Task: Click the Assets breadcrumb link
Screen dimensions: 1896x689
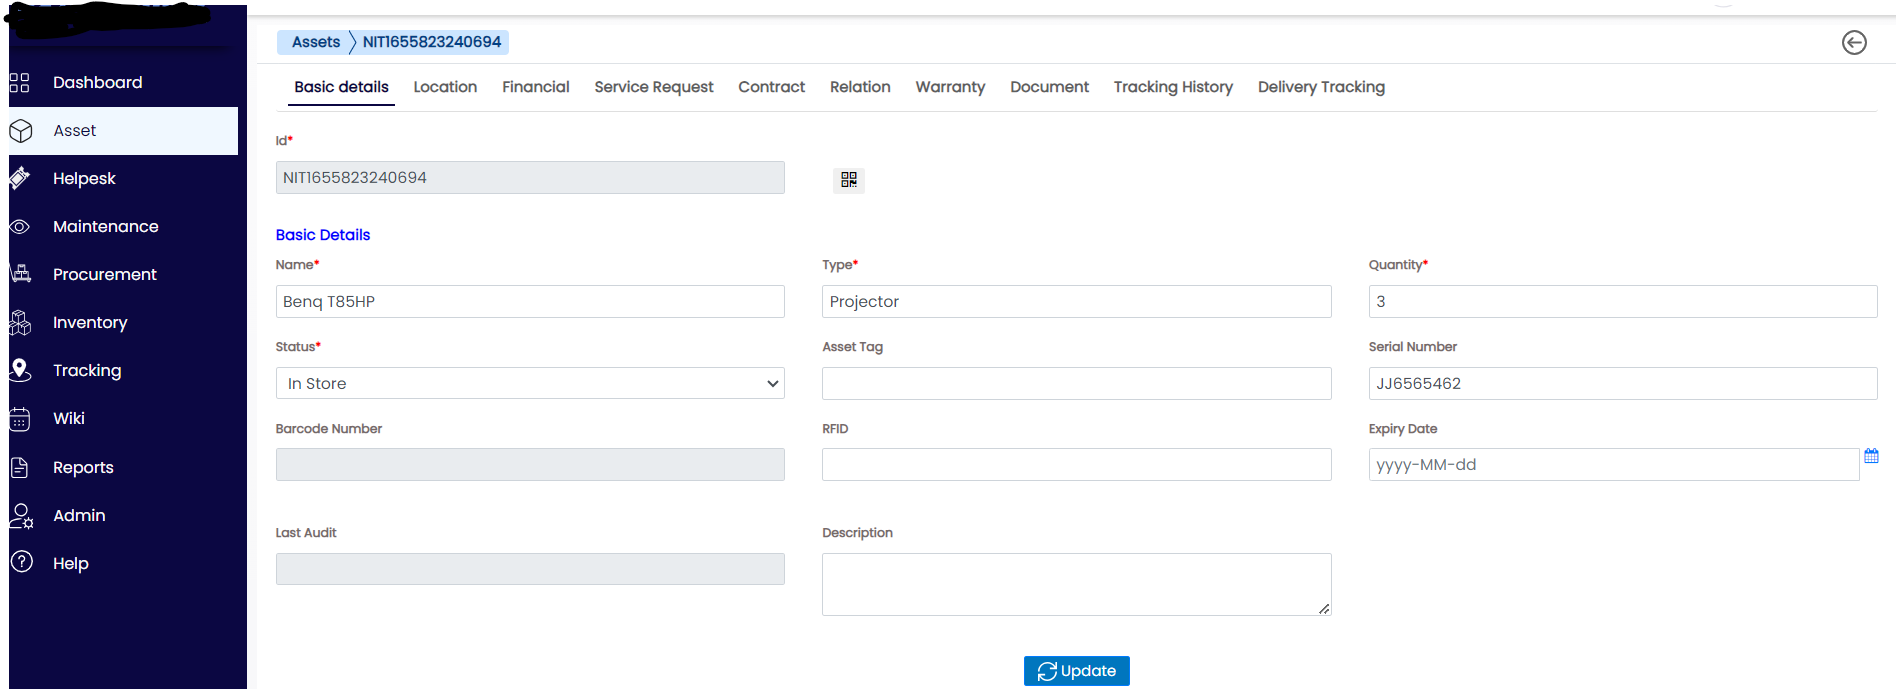Action: pyautogui.click(x=316, y=42)
